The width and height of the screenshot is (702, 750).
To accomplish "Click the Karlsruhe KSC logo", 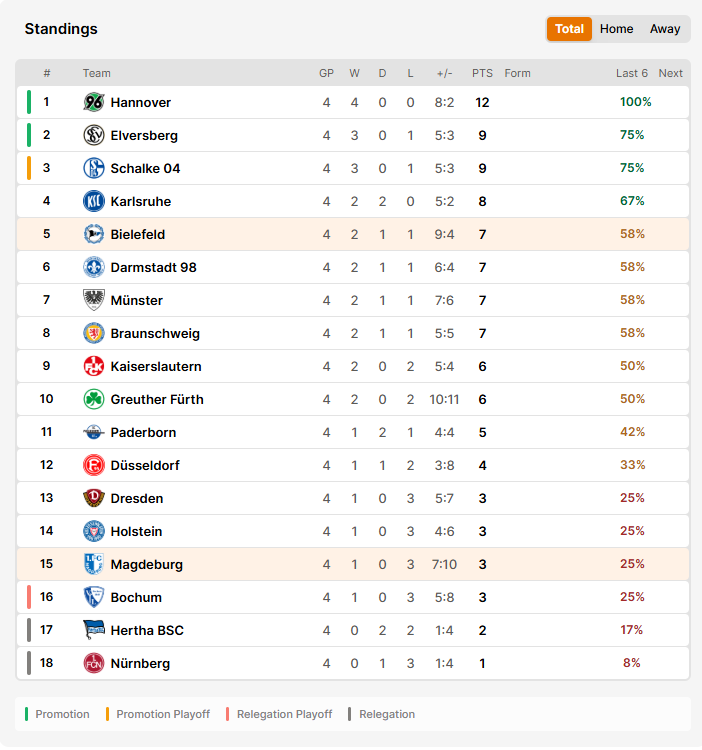I will click(x=94, y=201).
